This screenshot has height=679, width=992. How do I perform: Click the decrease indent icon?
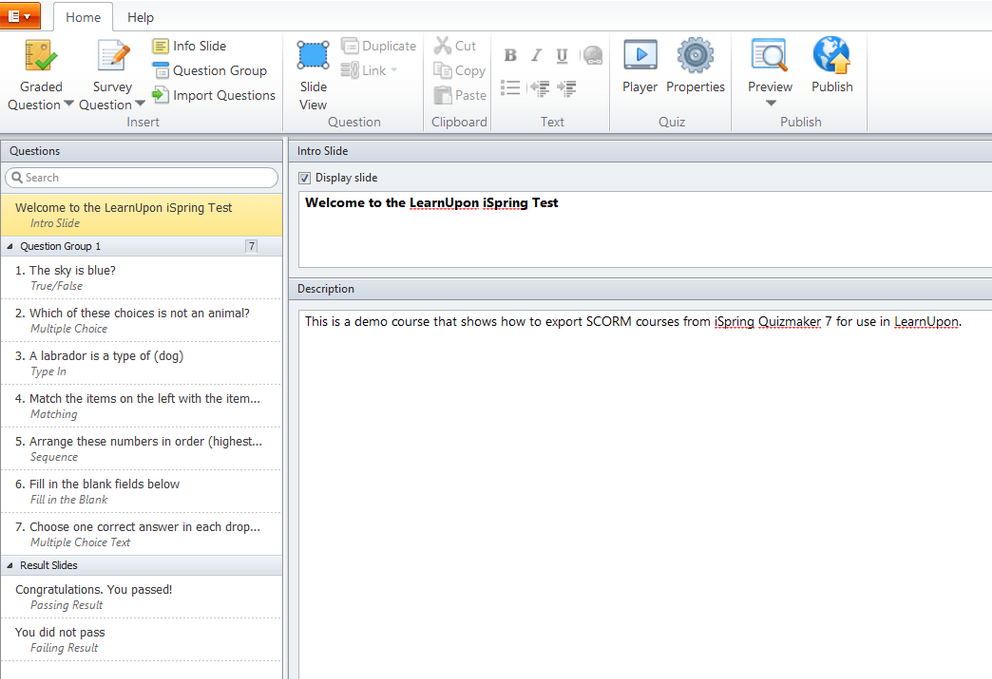(539, 88)
